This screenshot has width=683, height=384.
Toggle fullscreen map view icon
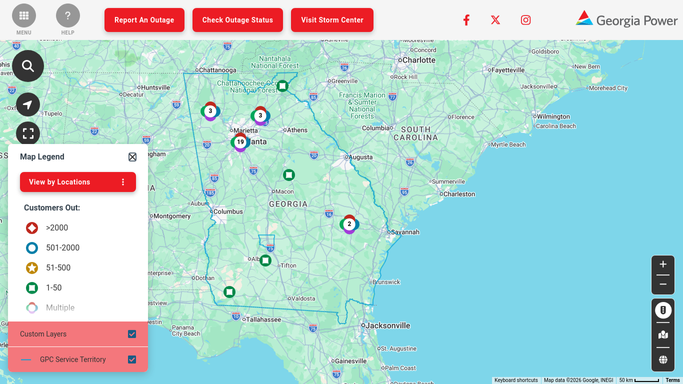[28, 133]
